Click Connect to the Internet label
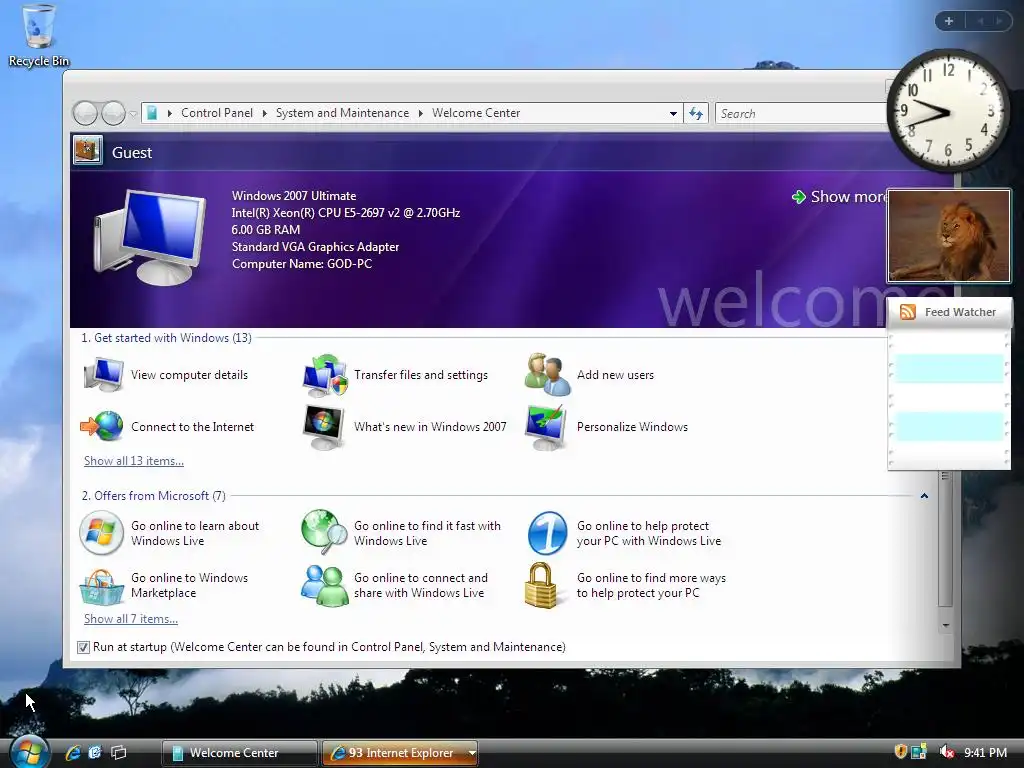Viewport: 1024px width, 768px height. (x=193, y=426)
